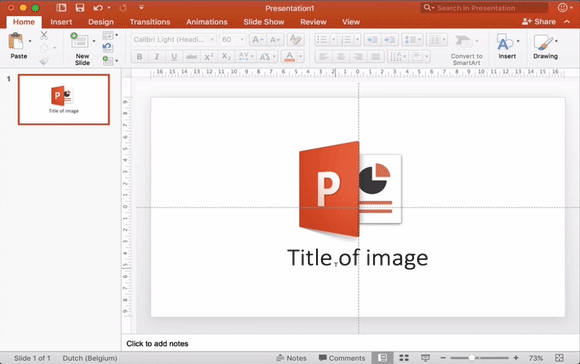Open the View tab

351,22
